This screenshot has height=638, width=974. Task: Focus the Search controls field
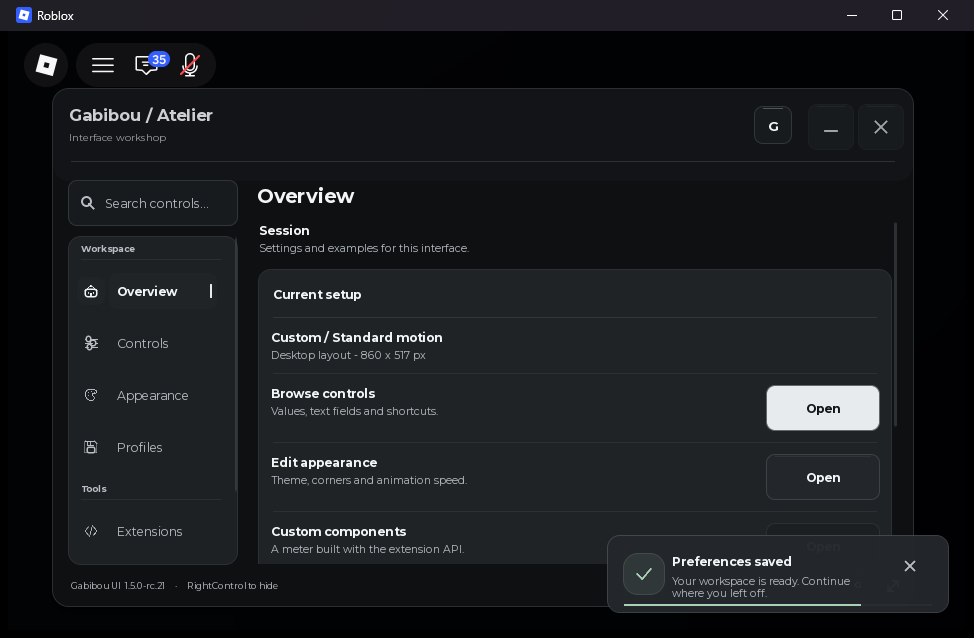(153, 203)
